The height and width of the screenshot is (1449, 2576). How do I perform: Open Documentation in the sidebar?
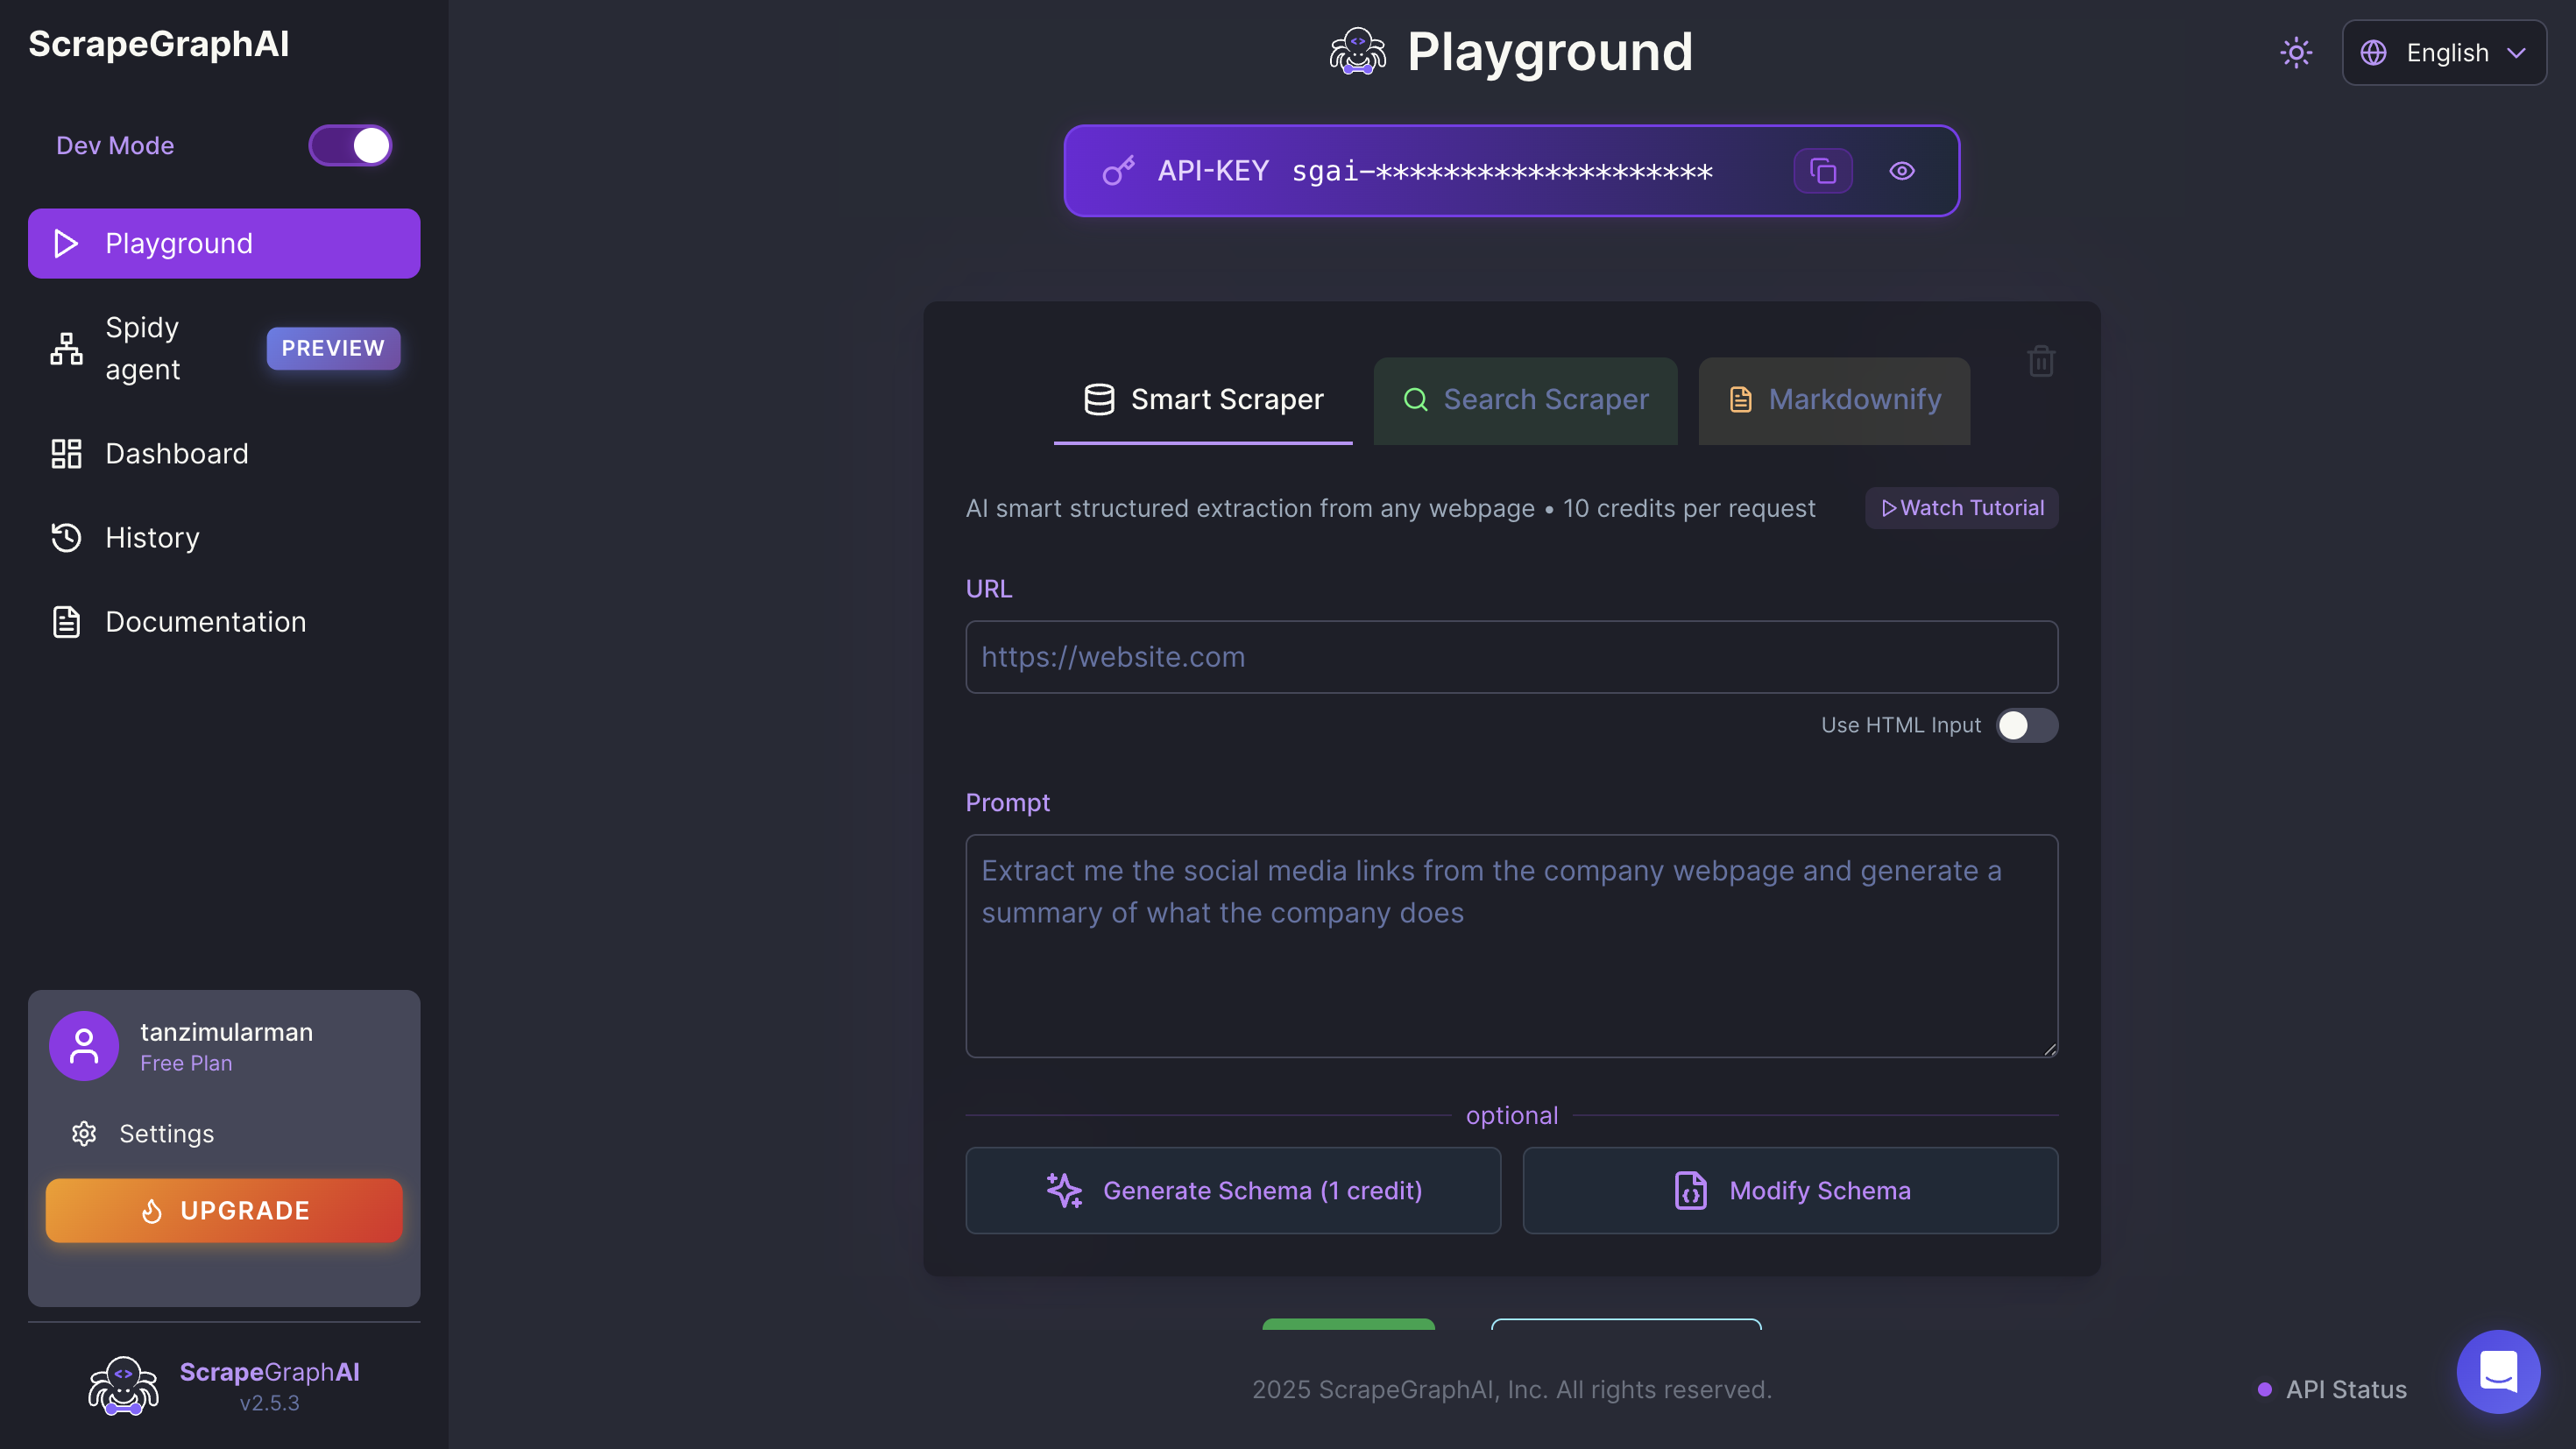tap(224, 621)
